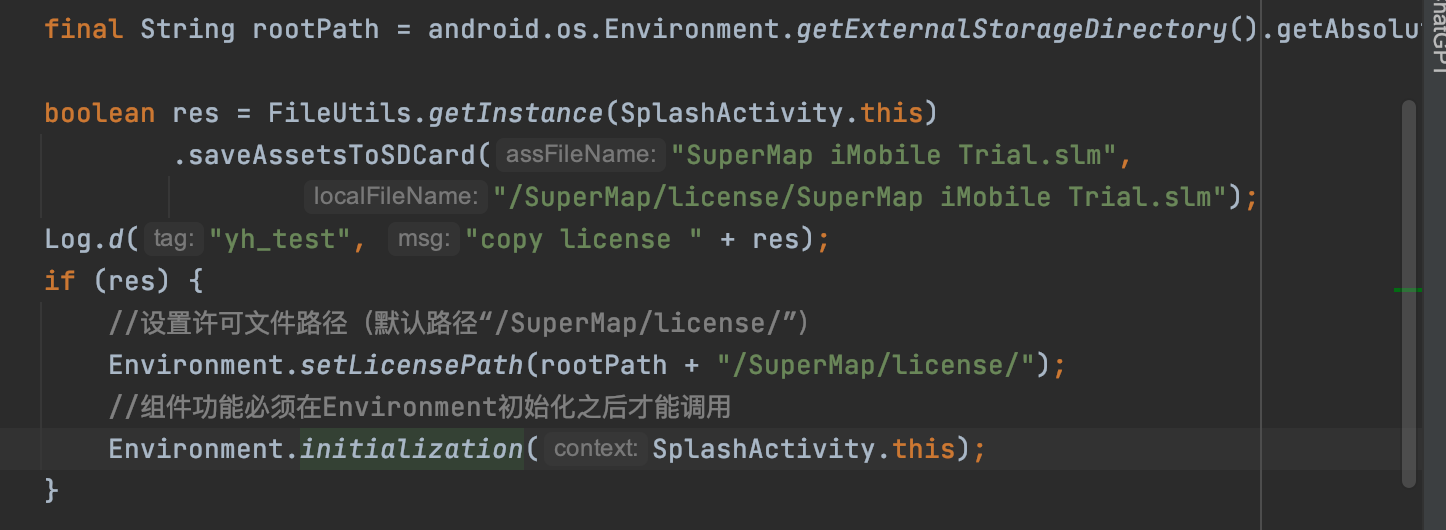
Task: Click the highlighted 'initialization' method name
Action: tap(412, 449)
